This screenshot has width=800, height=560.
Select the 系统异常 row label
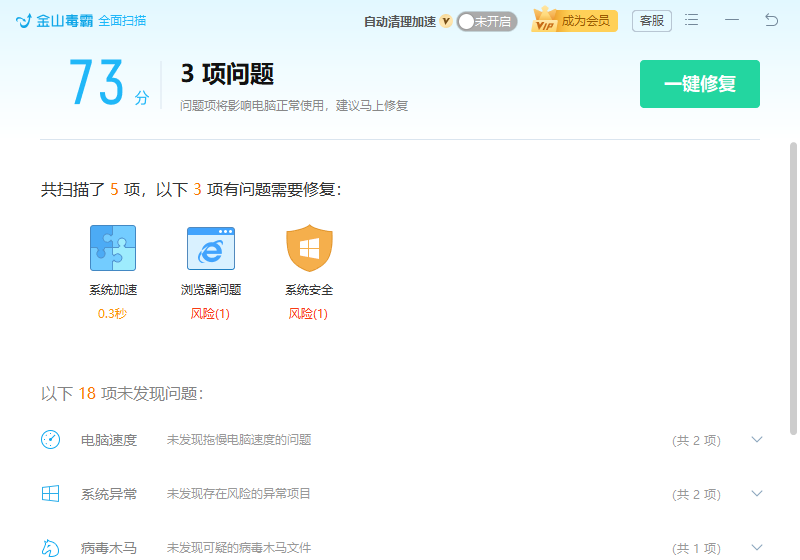tap(109, 494)
